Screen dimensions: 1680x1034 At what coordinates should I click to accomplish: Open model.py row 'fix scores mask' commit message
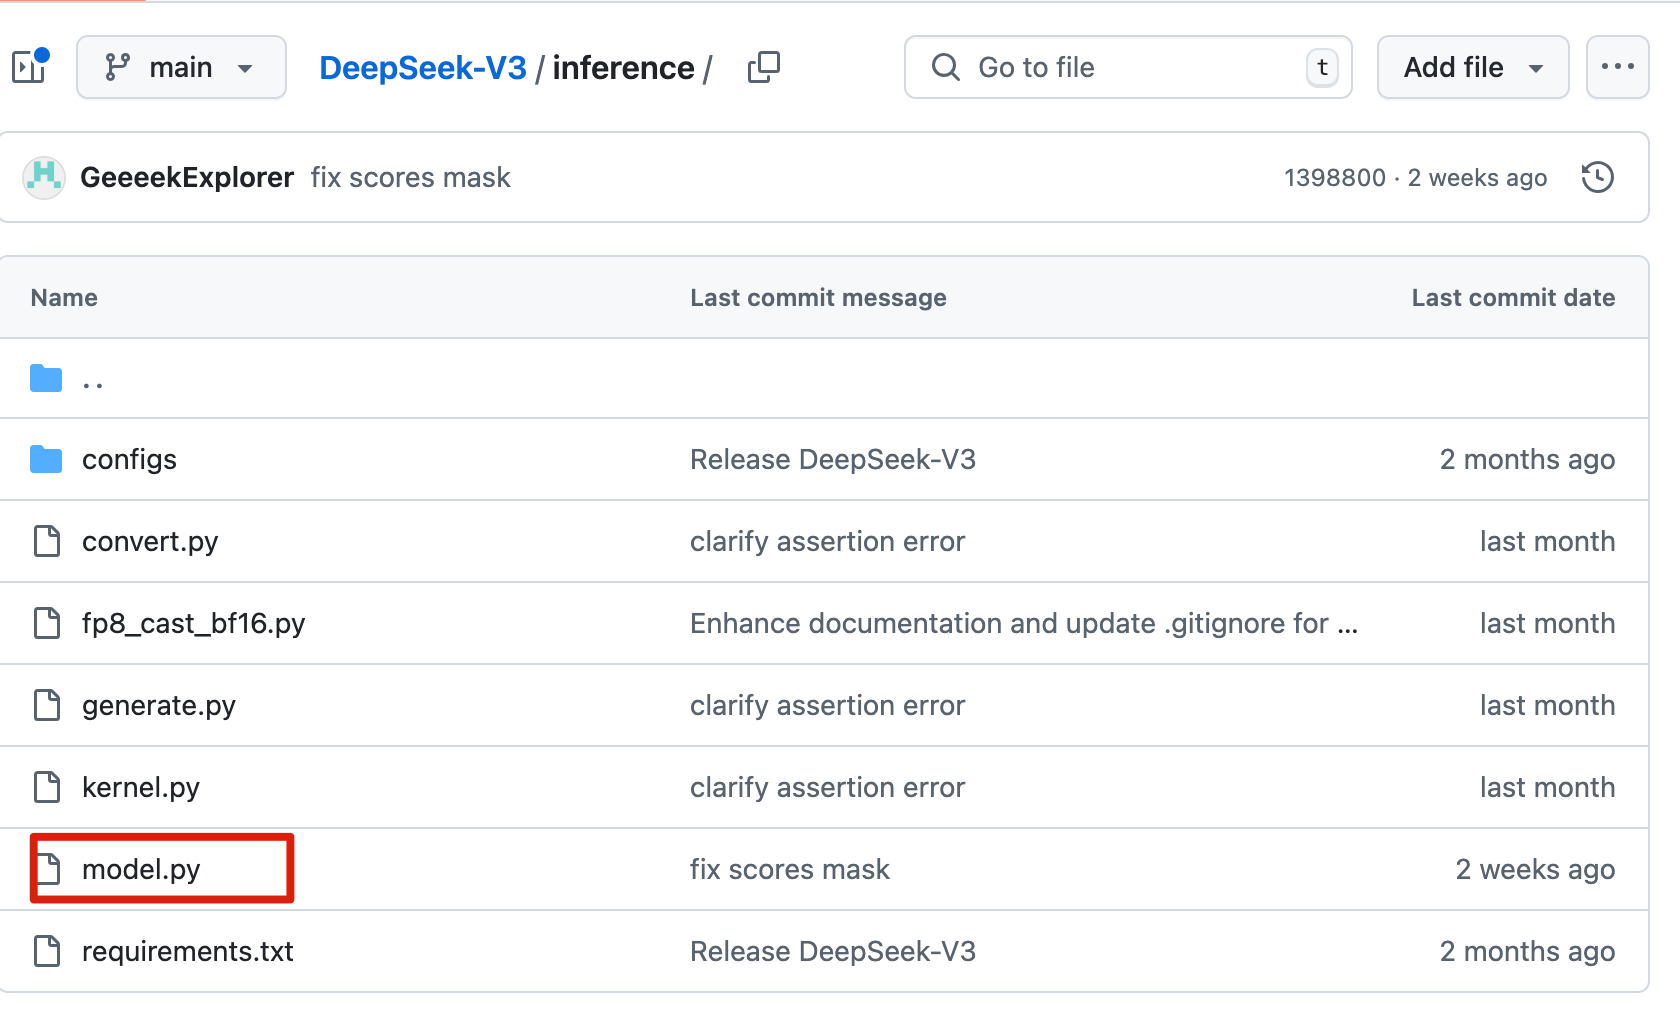click(789, 869)
